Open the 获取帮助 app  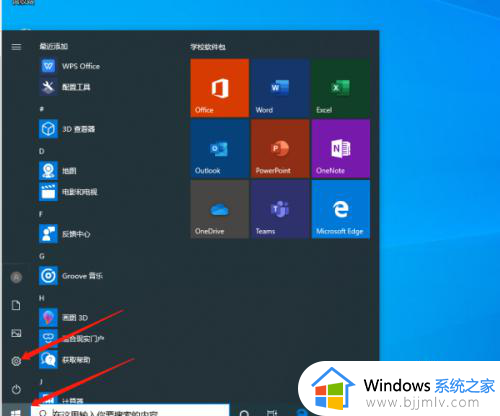coord(65,360)
